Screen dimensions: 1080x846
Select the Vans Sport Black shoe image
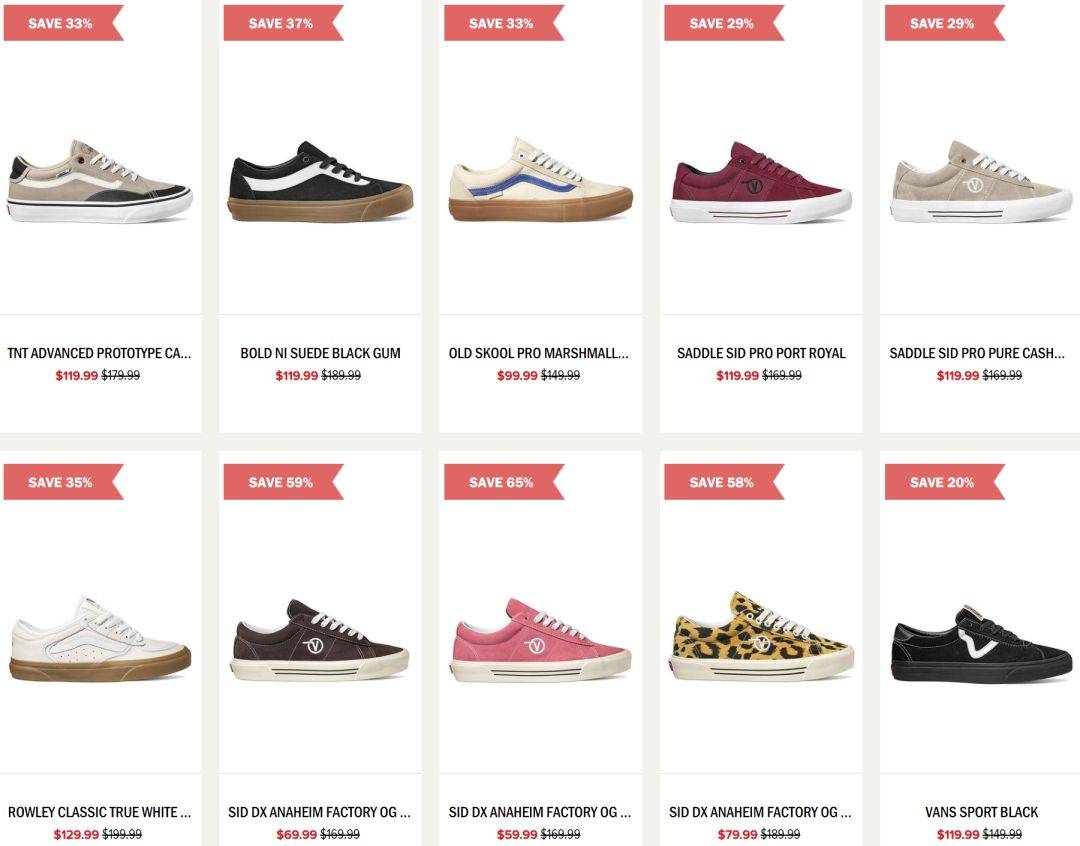982,645
